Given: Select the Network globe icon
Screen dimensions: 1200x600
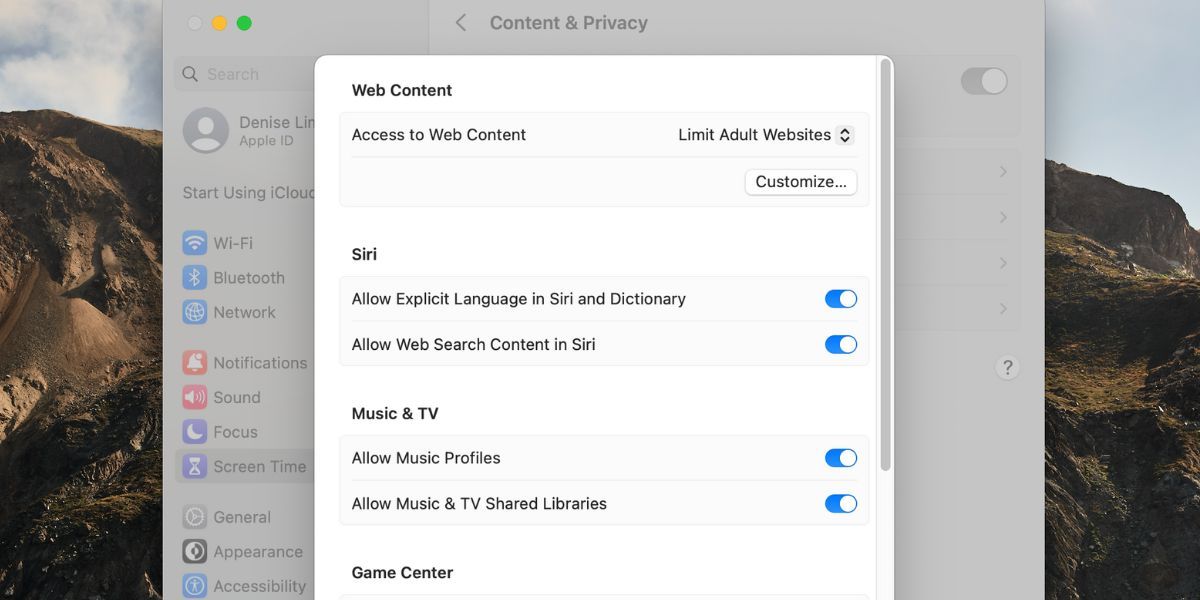Looking at the screenshot, I should (195, 312).
